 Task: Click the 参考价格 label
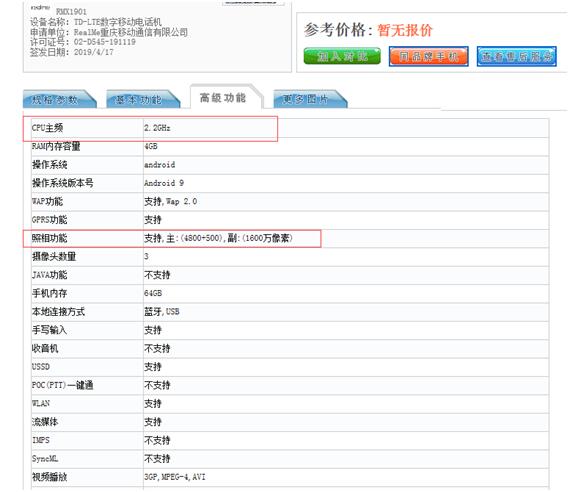338,30
